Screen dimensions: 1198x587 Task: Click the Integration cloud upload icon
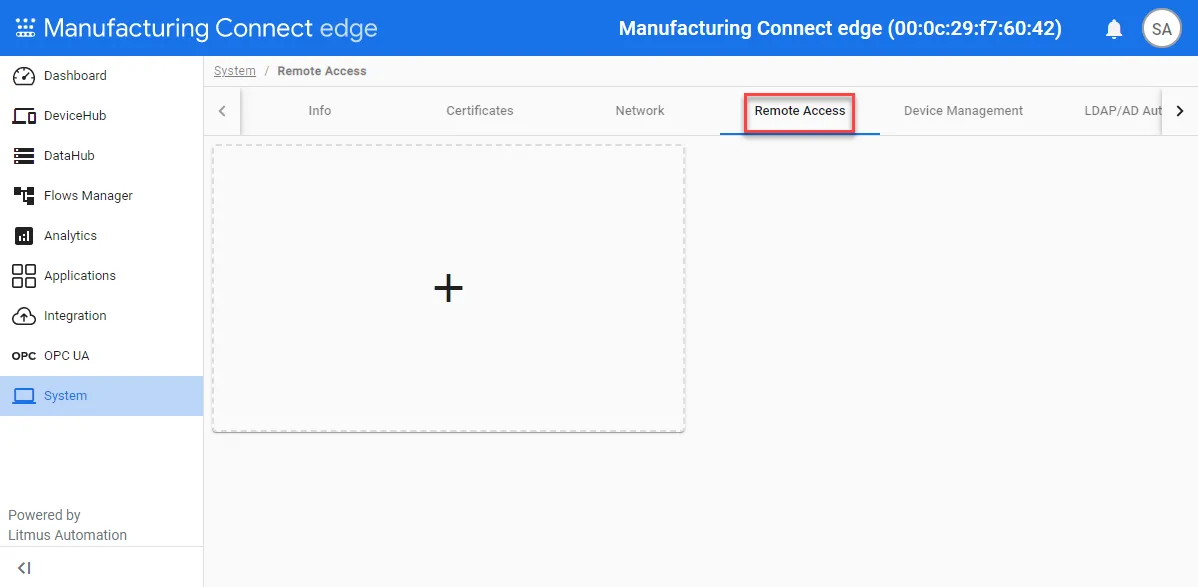(x=24, y=316)
